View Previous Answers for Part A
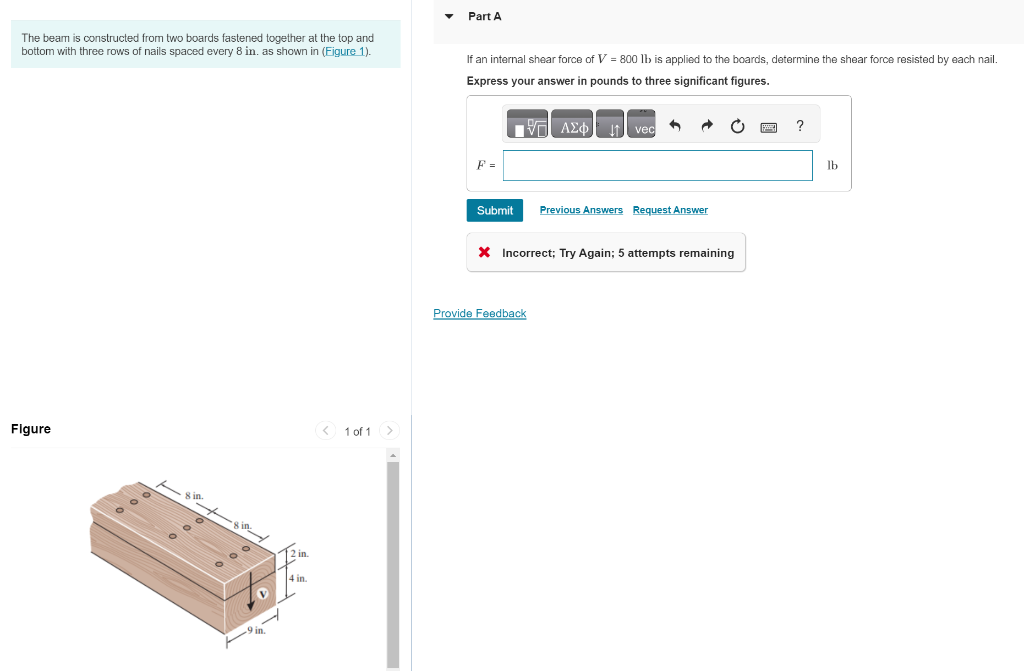Screen dimensions: 1024x671 [x=581, y=209]
